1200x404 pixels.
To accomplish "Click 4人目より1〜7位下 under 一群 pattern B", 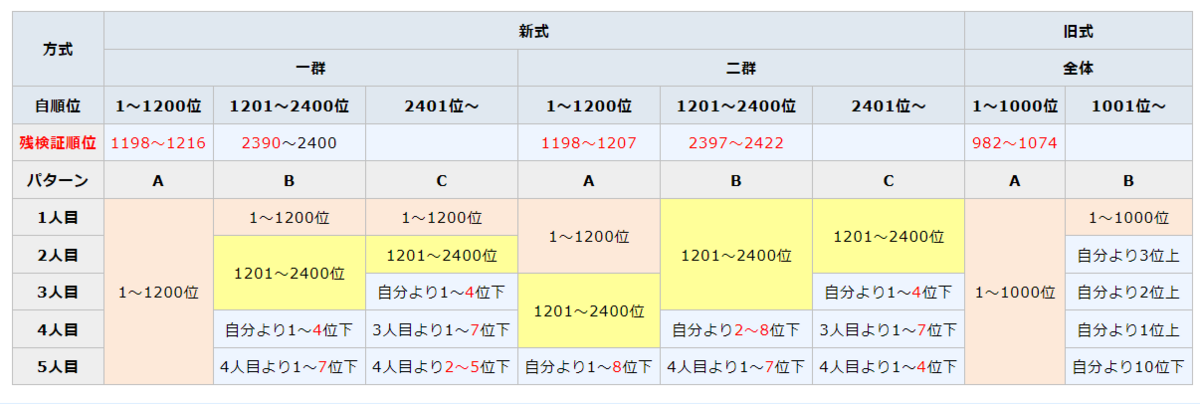I will (x=289, y=366).
